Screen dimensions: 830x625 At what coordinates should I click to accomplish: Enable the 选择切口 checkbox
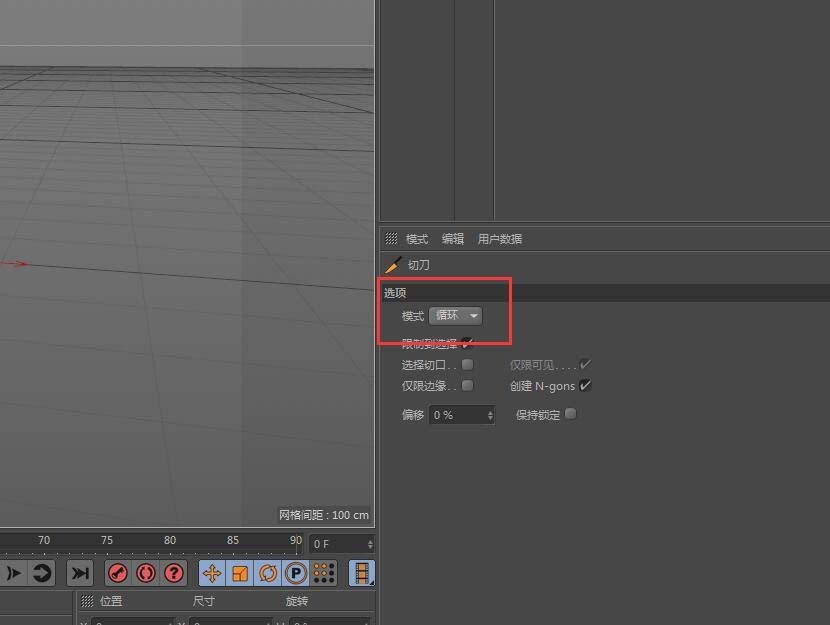pos(467,364)
